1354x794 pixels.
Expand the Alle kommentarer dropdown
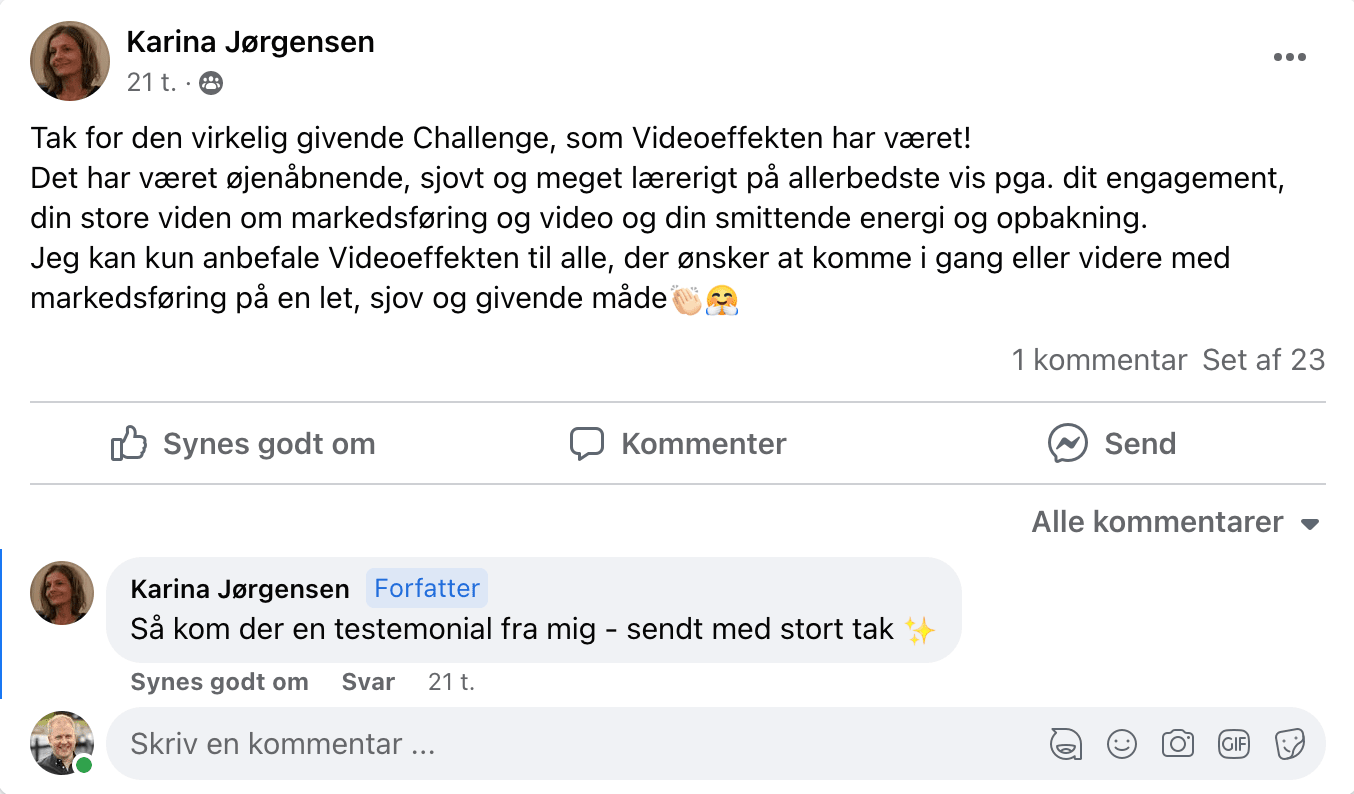pos(1176,522)
